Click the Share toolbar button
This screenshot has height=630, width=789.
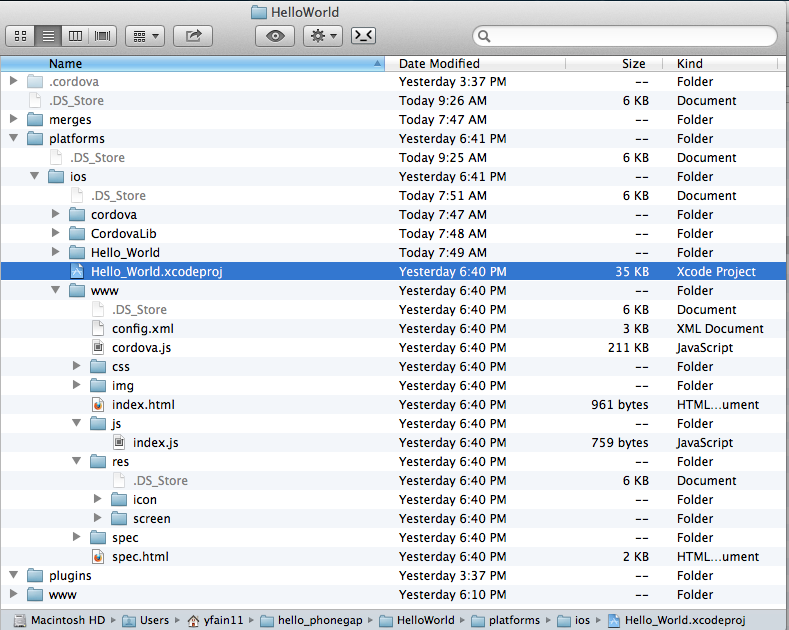(193, 36)
